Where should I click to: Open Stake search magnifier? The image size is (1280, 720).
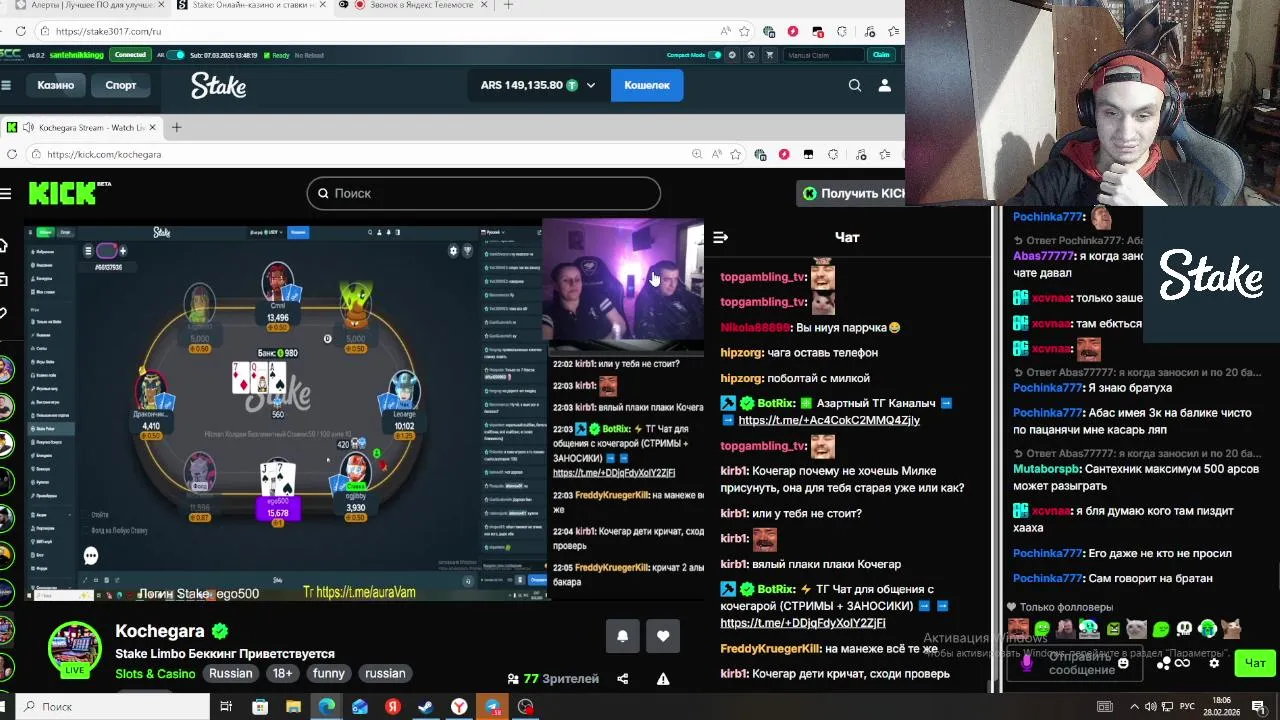pos(855,85)
